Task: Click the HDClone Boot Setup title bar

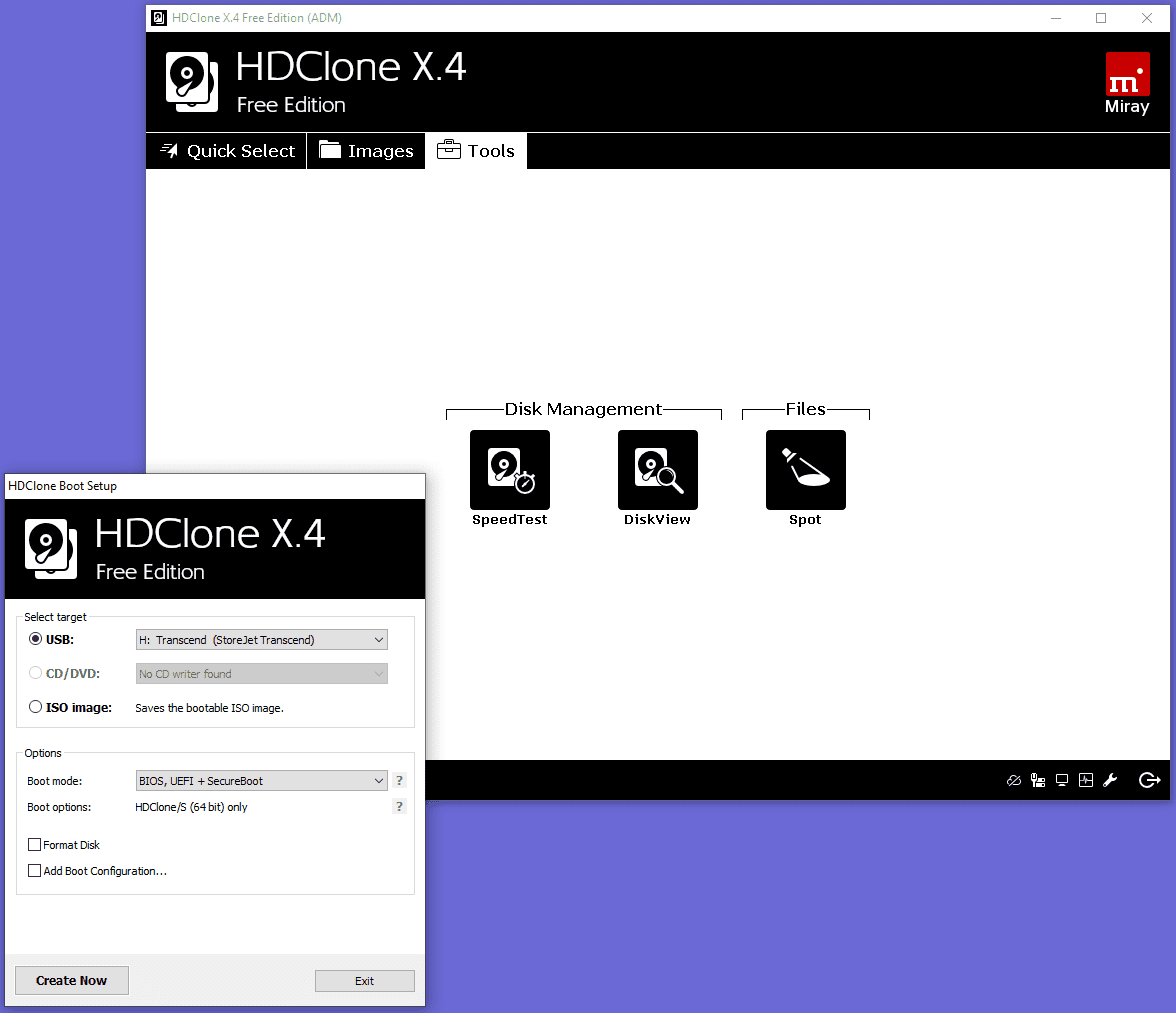Action: tap(214, 486)
